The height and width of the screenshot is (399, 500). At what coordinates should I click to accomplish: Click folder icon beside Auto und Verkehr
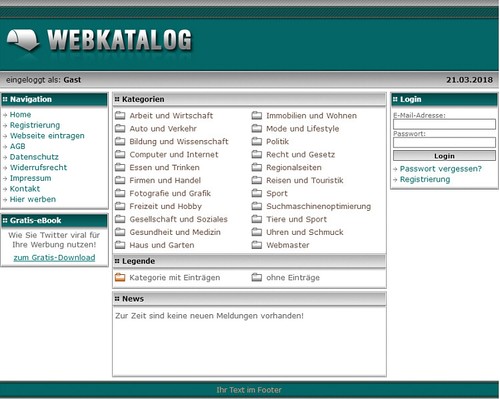[x=120, y=128]
